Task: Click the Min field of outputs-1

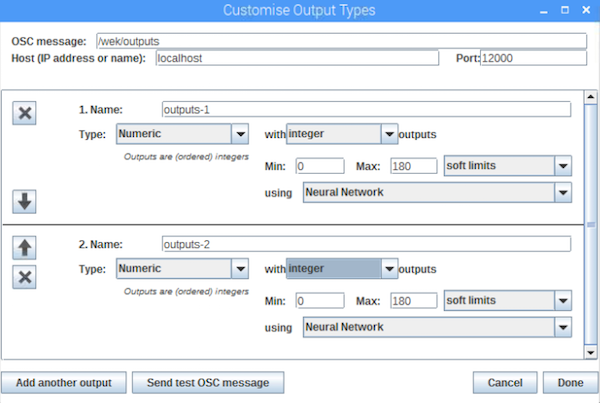Action: (320, 166)
